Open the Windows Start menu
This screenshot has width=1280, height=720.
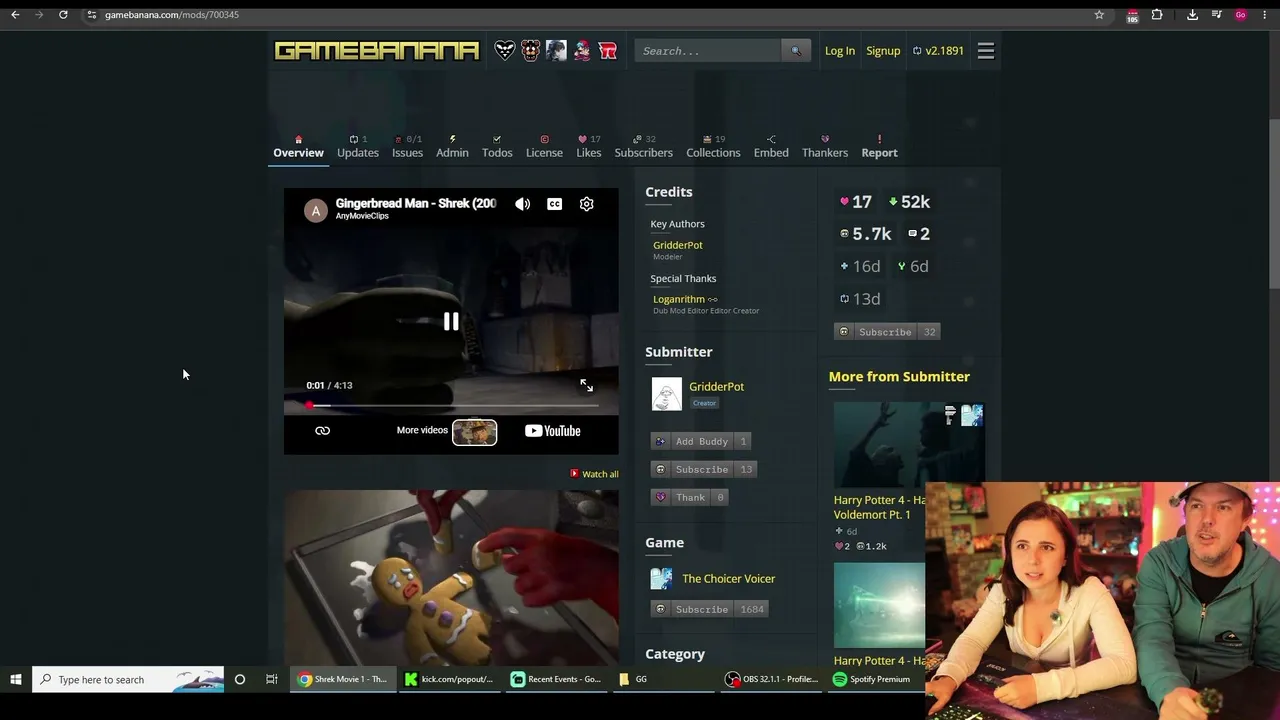pyautogui.click(x=16, y=680)
